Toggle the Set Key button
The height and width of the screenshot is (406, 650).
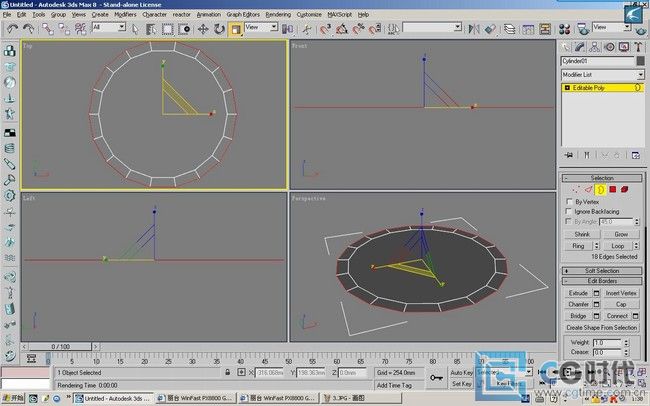pos(461,384)
